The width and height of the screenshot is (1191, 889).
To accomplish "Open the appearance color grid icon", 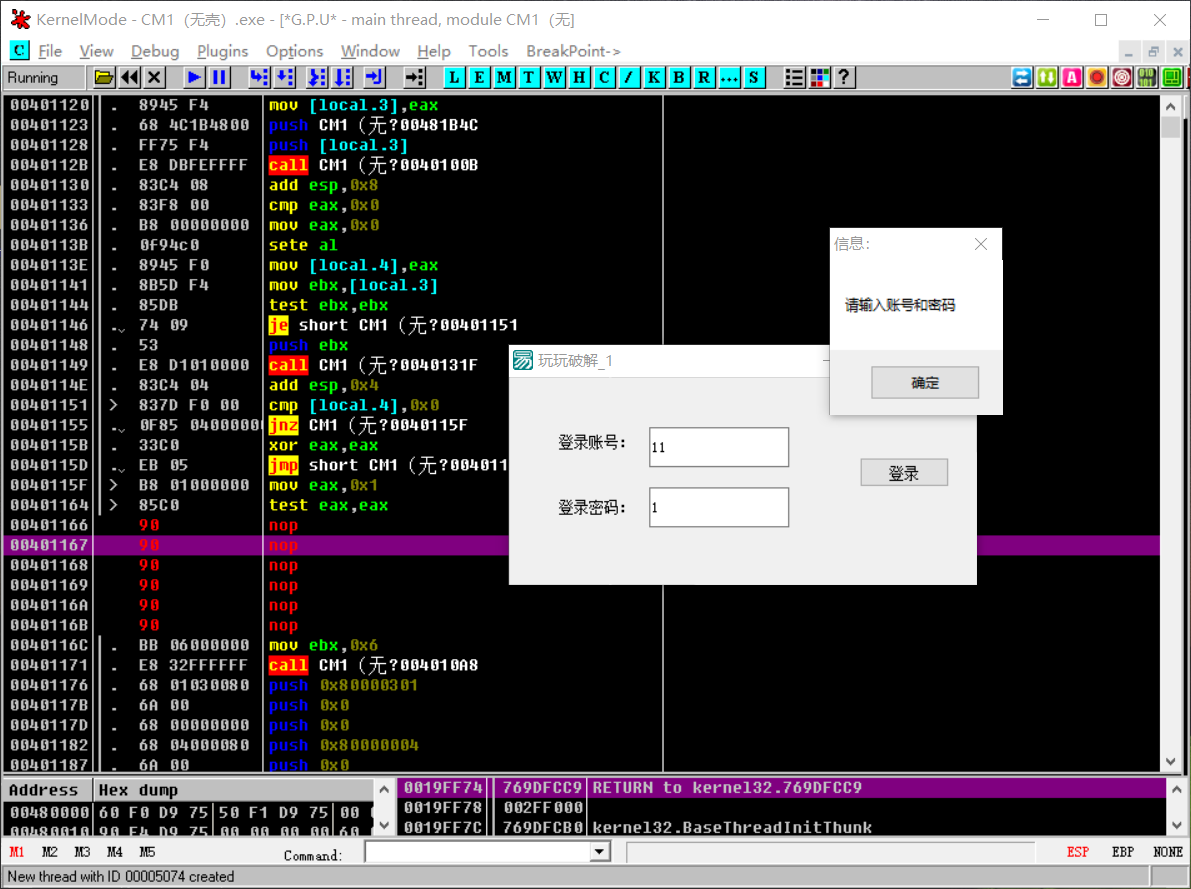I will [x=820, y=77].
